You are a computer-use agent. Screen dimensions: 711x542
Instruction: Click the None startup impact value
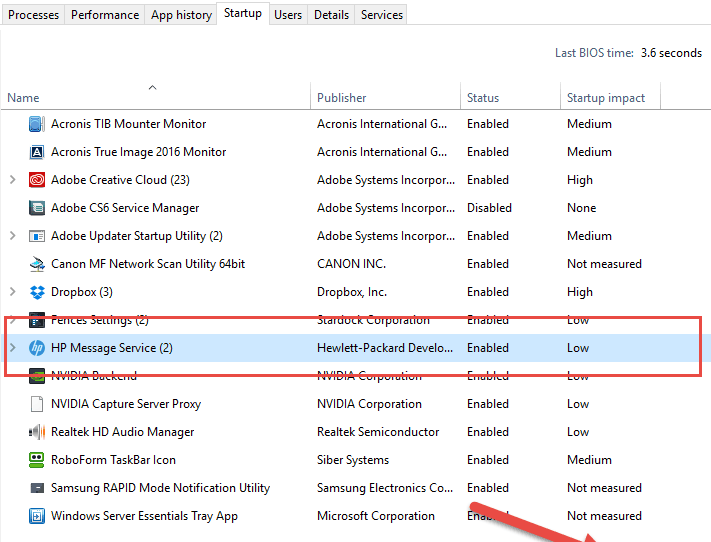[x=582, y=208]
